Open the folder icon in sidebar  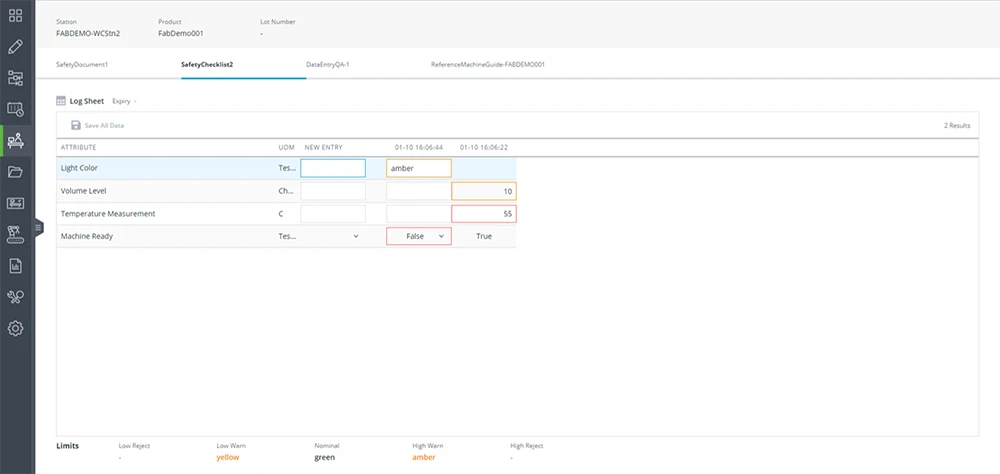15,172
